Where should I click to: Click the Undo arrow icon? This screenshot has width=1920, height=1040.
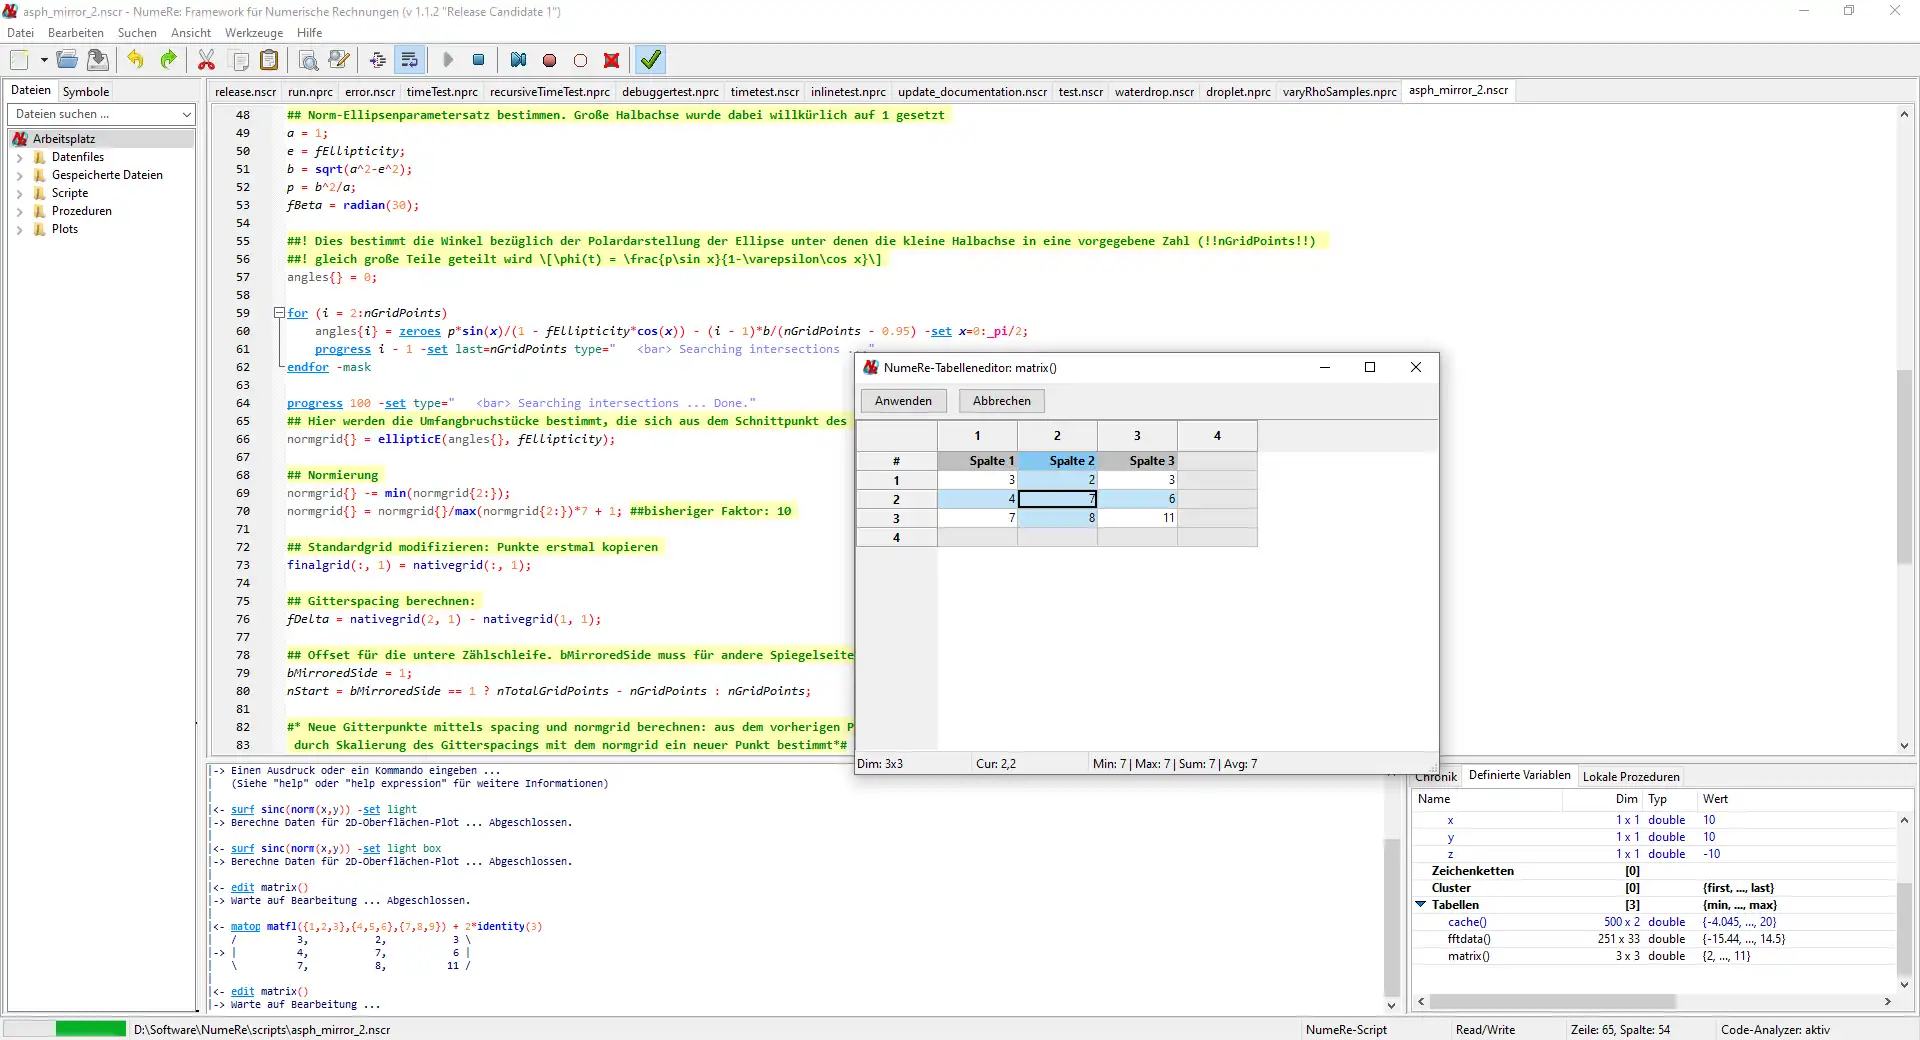tap(135, 60)
